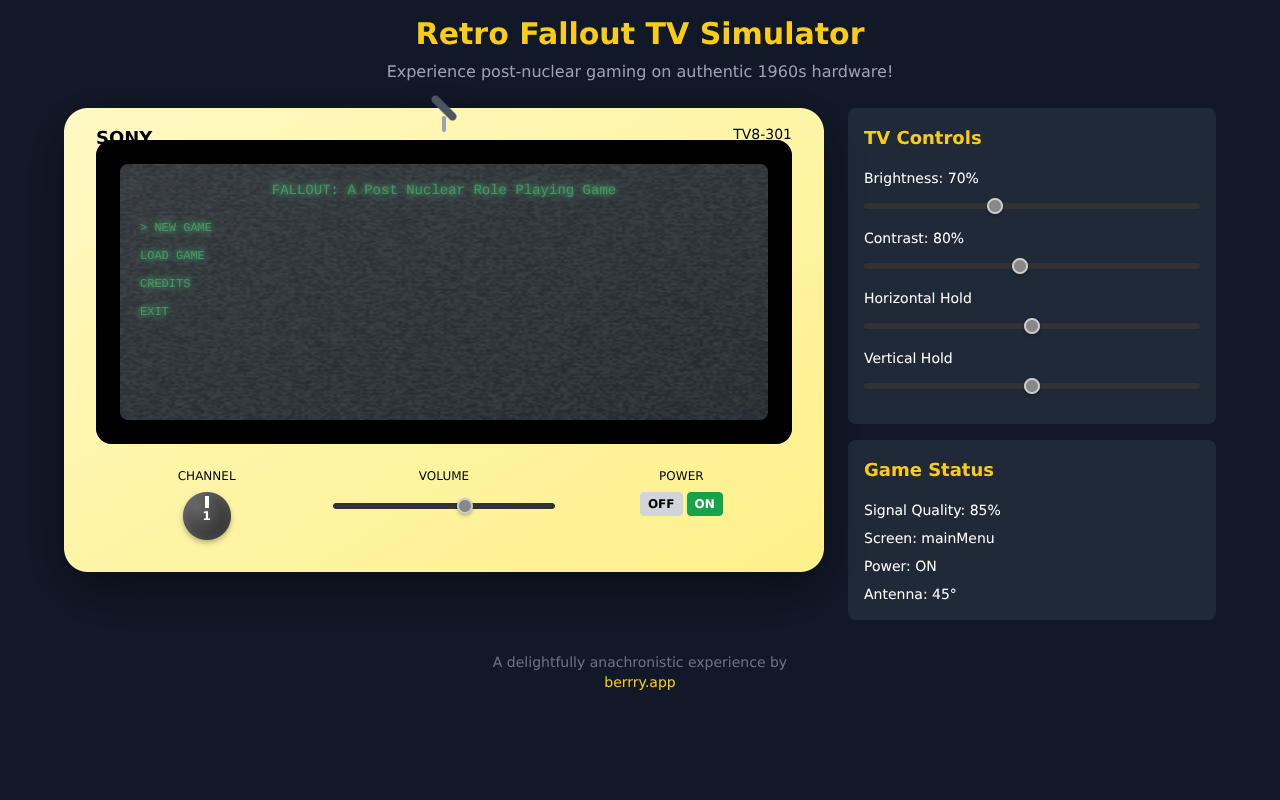The width and height of the screenshot is (1280, 800).
Task: Select EXIT on the Fallout menu
Action: click(x=154, y=311)
